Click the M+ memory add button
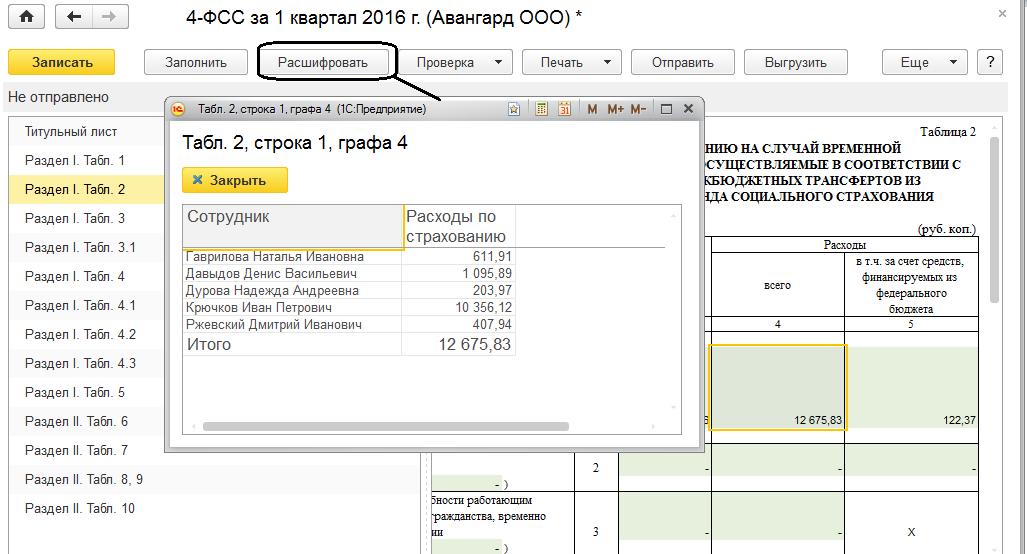The image size is (1027, 554). 615,109
